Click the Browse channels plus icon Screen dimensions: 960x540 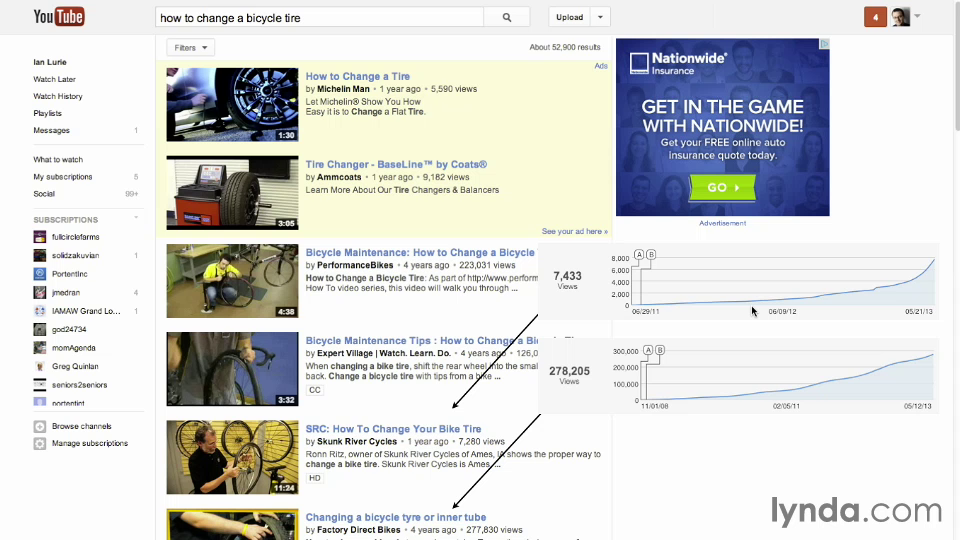point(40,426)
